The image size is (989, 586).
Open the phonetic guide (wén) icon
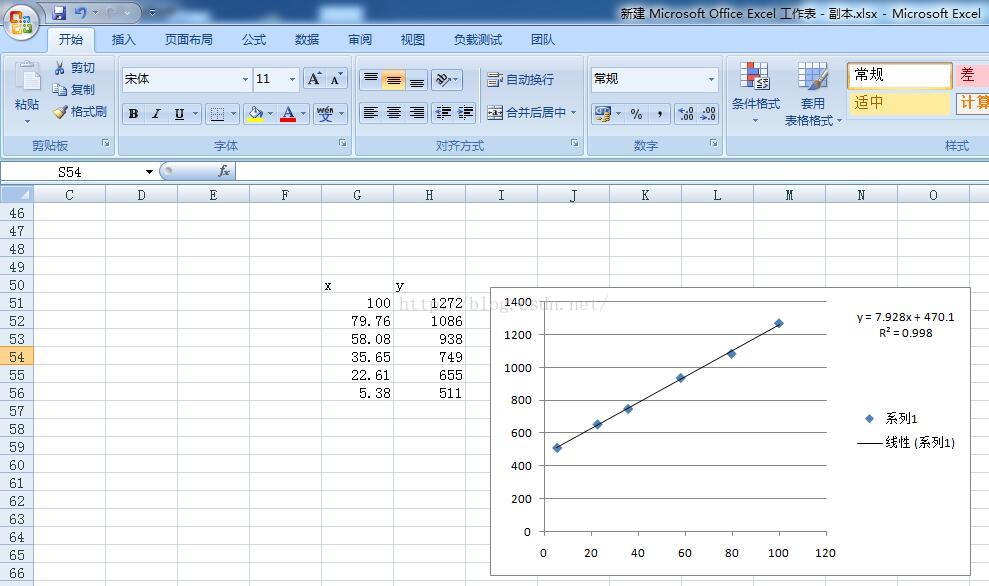pos(325,114)
